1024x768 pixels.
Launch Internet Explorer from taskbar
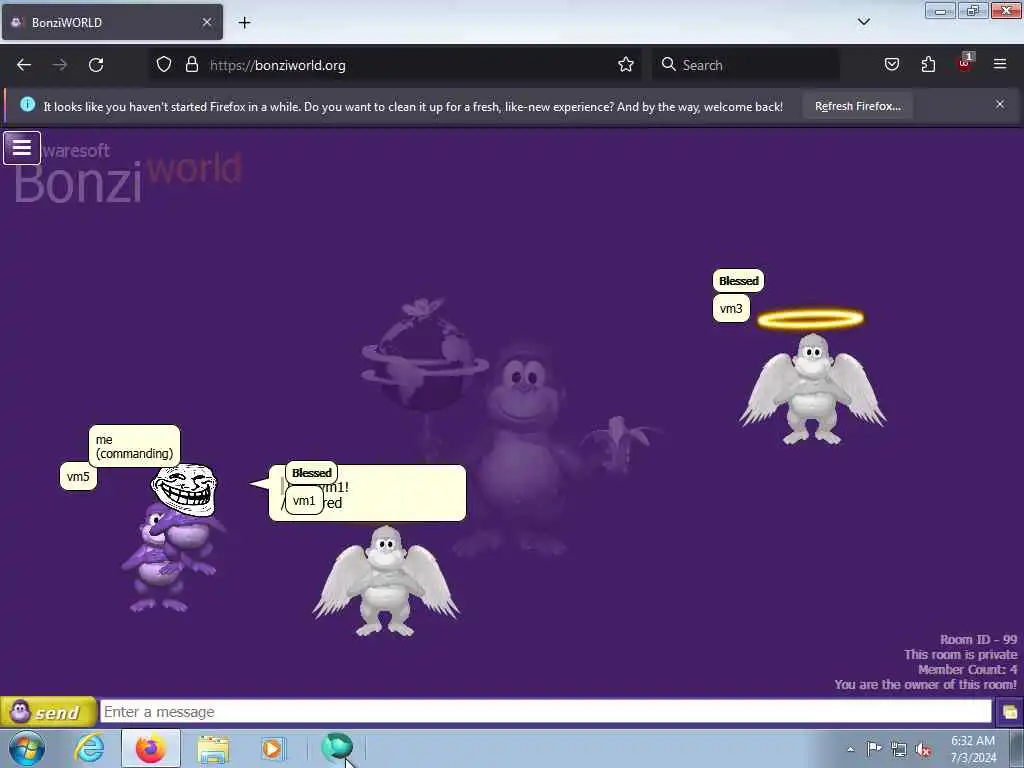point(89,749)
